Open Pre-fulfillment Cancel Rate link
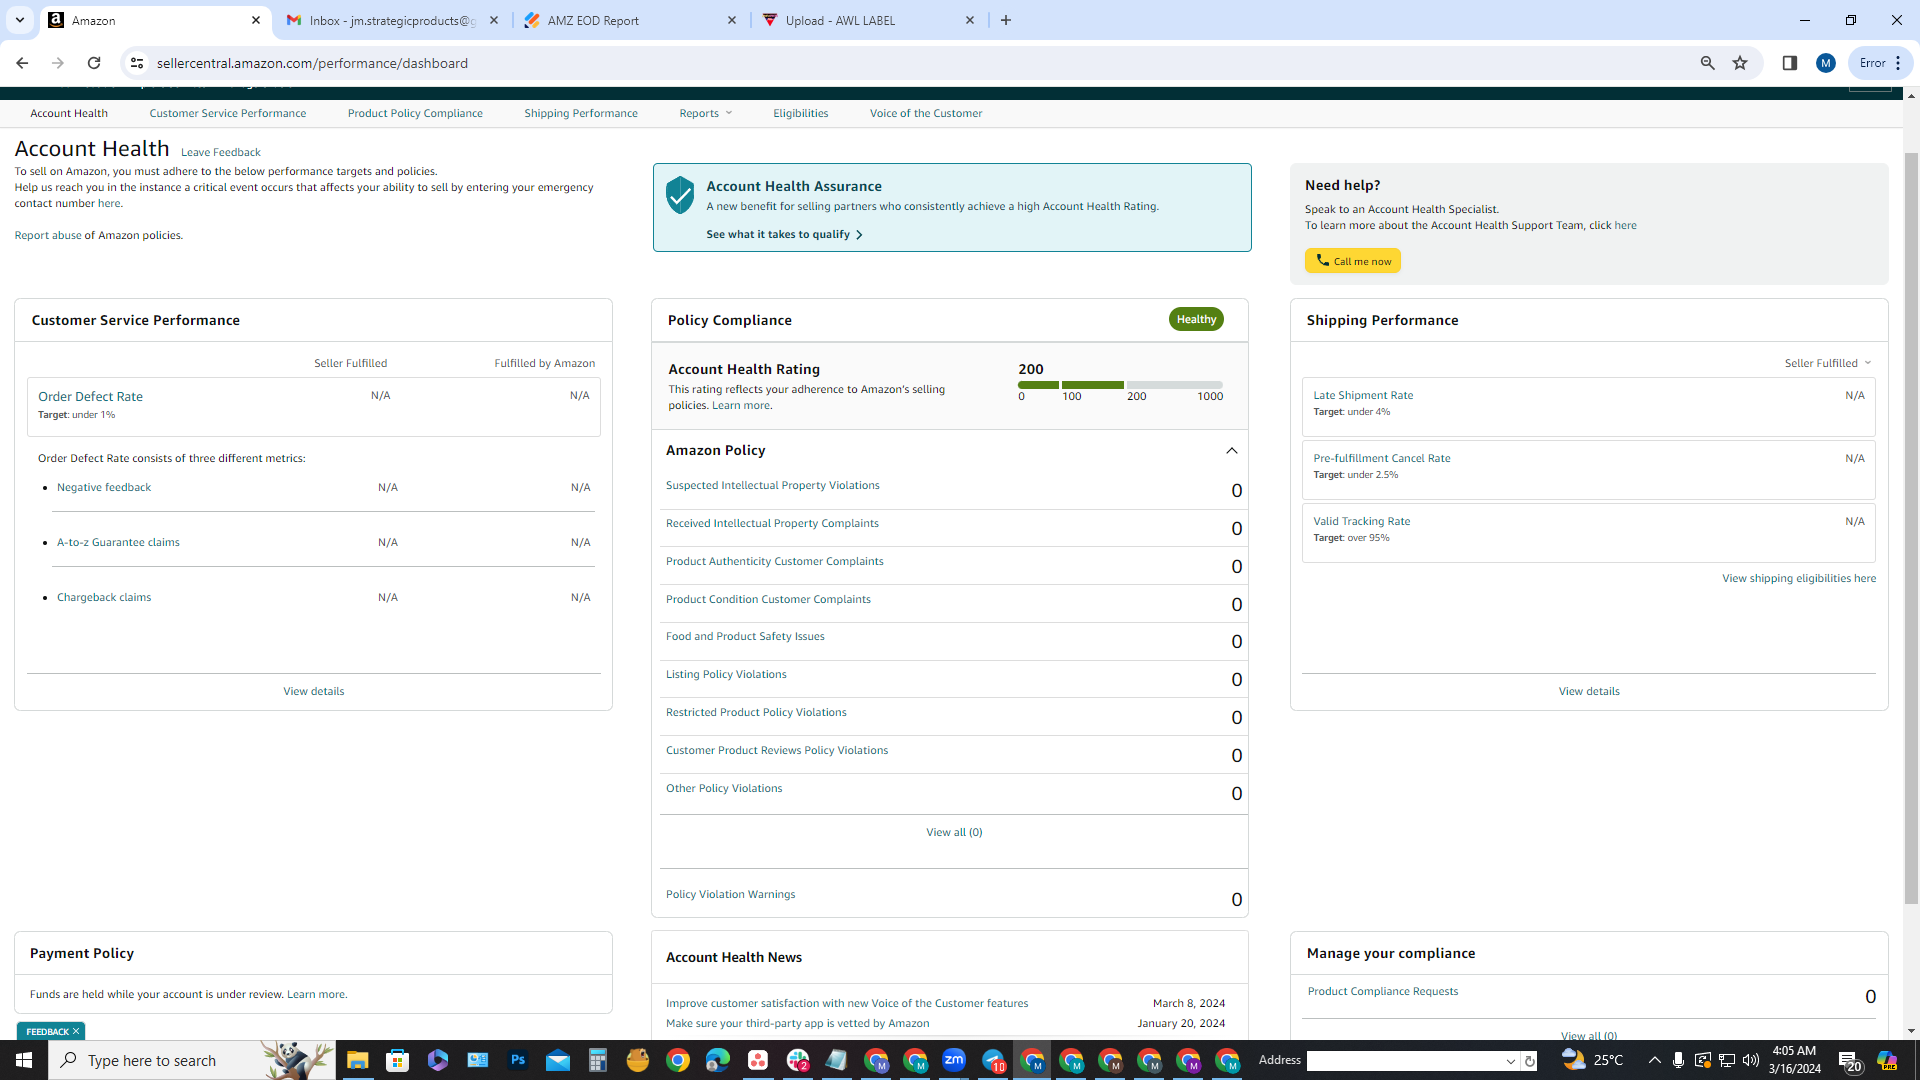The width and height of the screenshot is (1920, 1080). [x=1382, y=458]
